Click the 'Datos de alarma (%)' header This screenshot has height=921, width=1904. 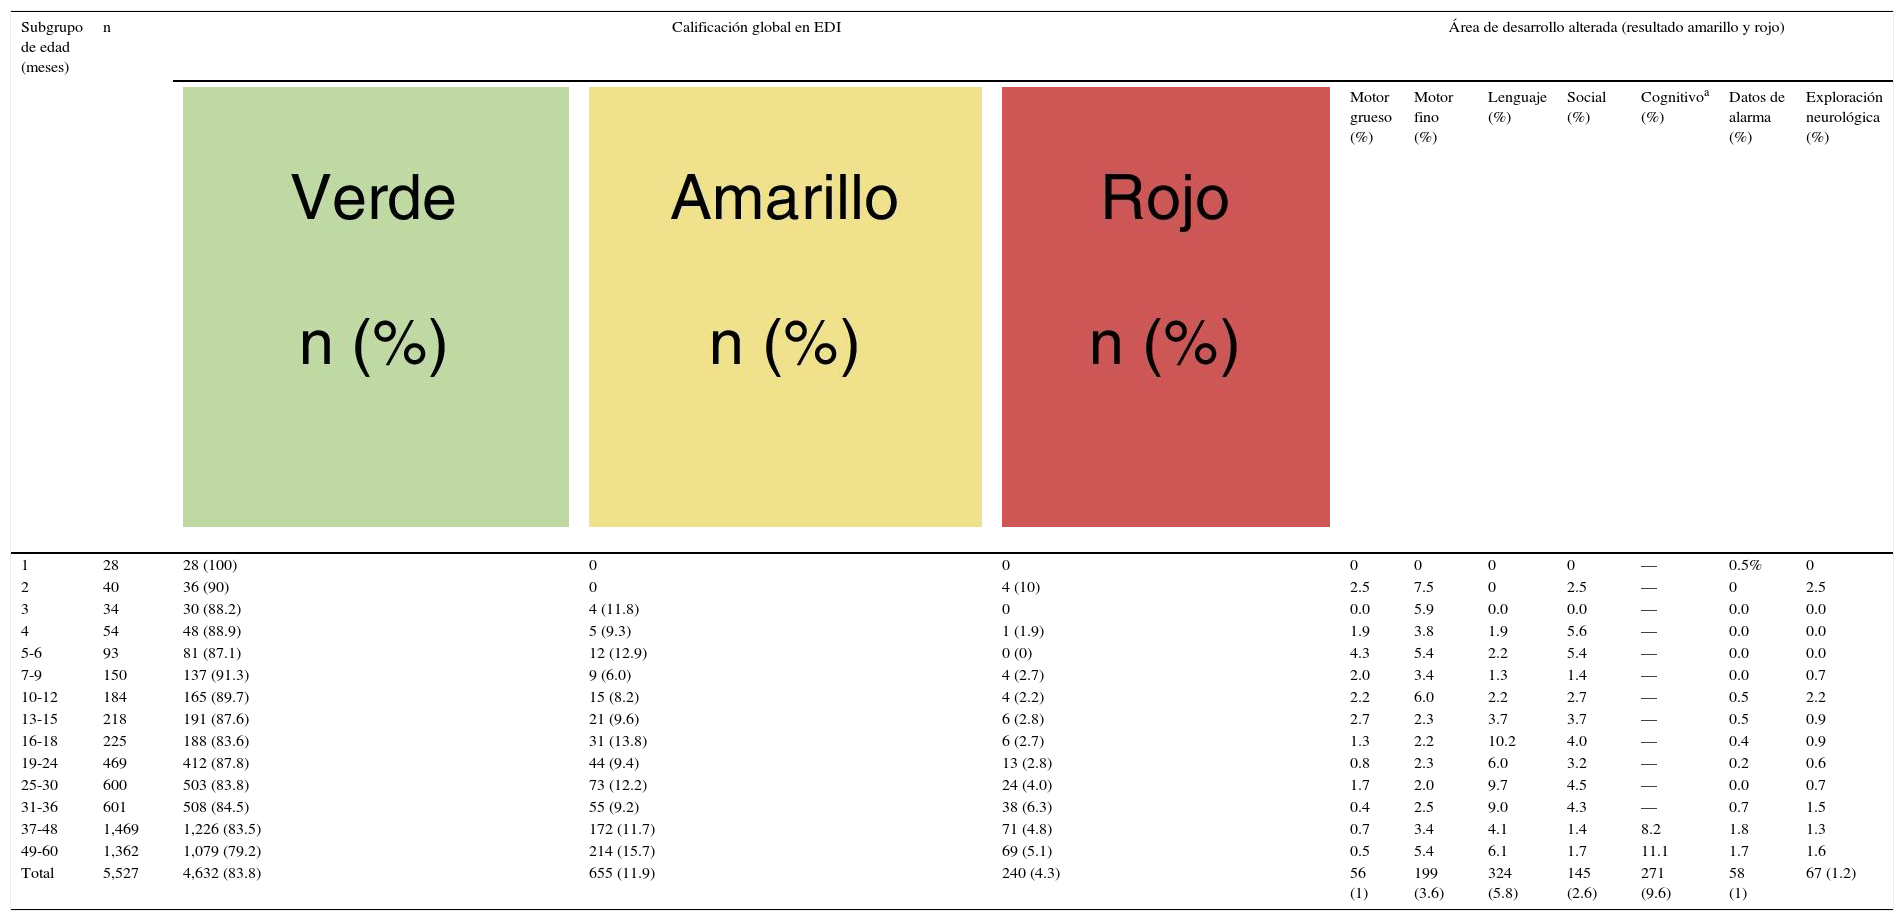[x=1756, y=117]
